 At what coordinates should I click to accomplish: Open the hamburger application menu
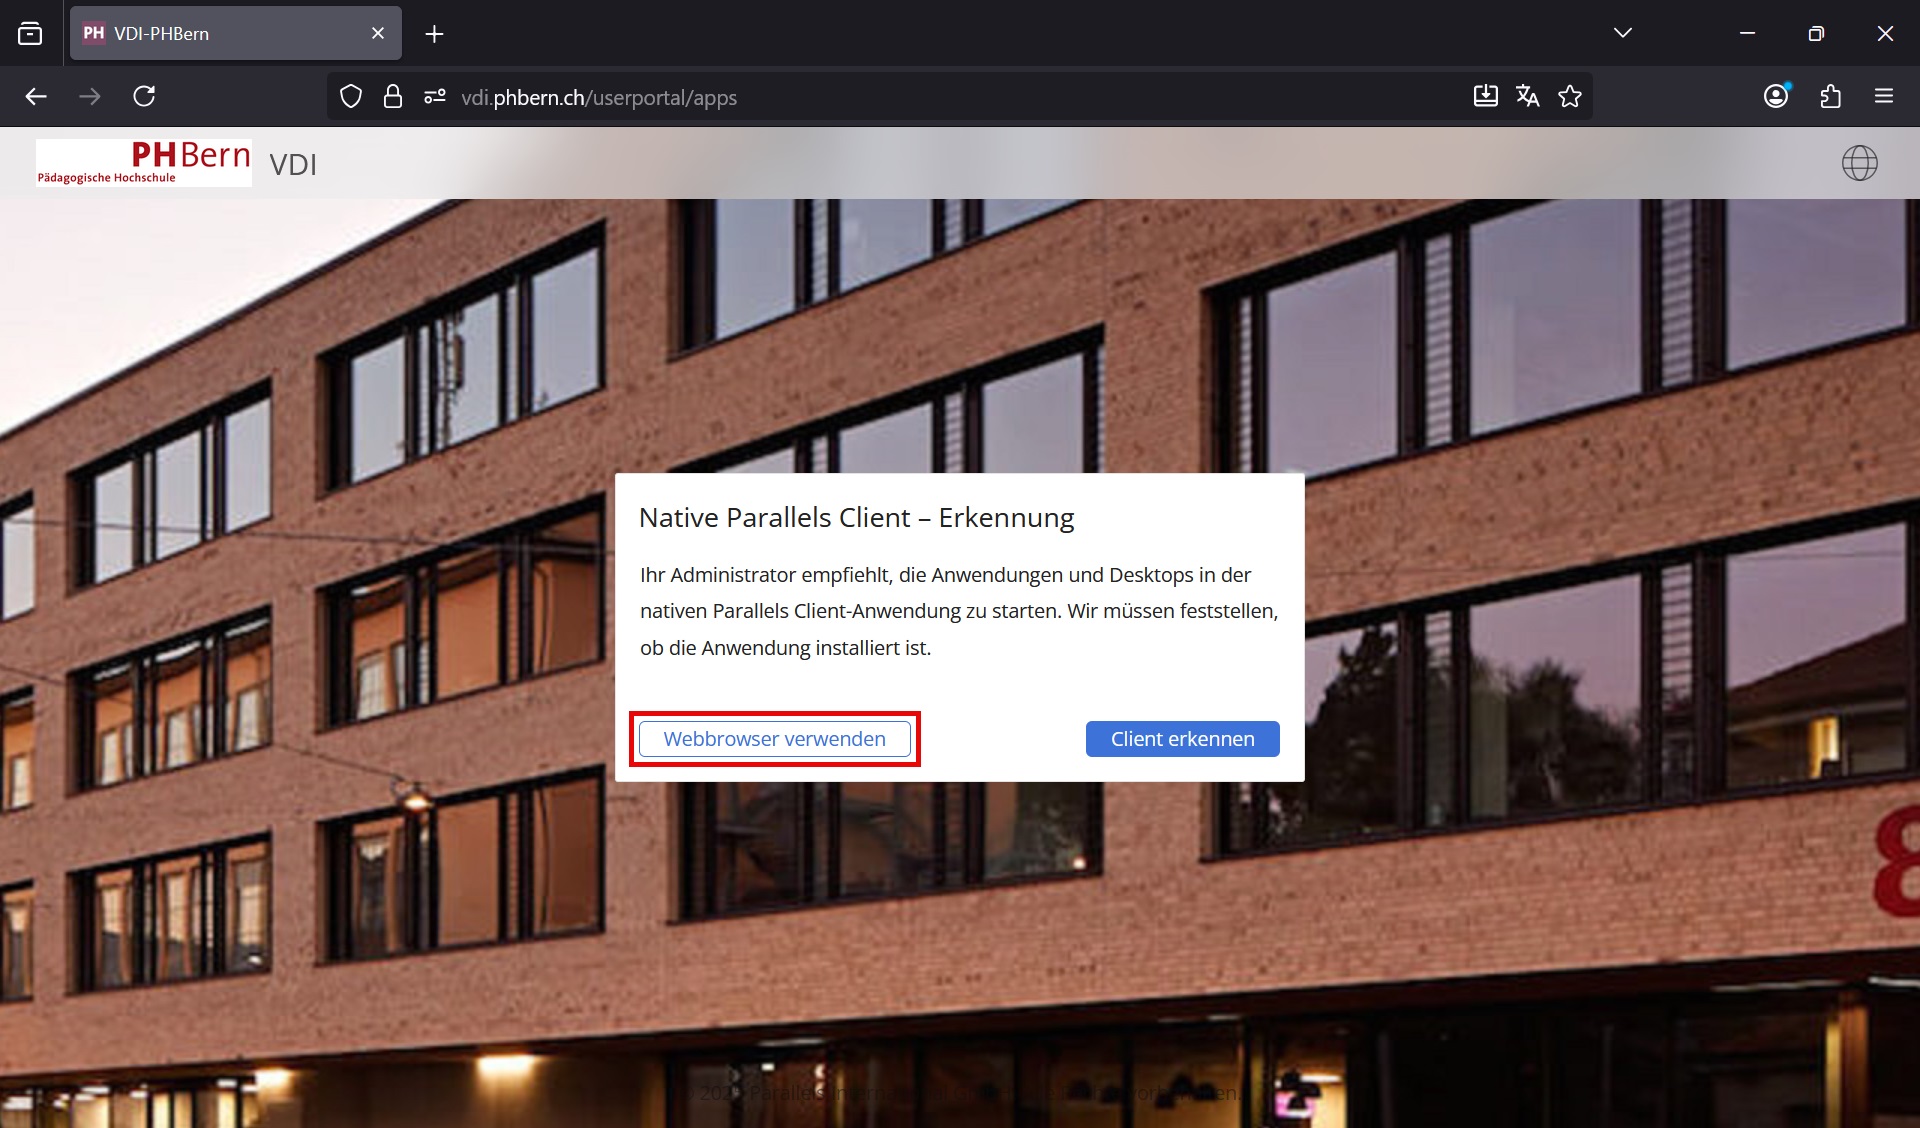click(1884, 96)
